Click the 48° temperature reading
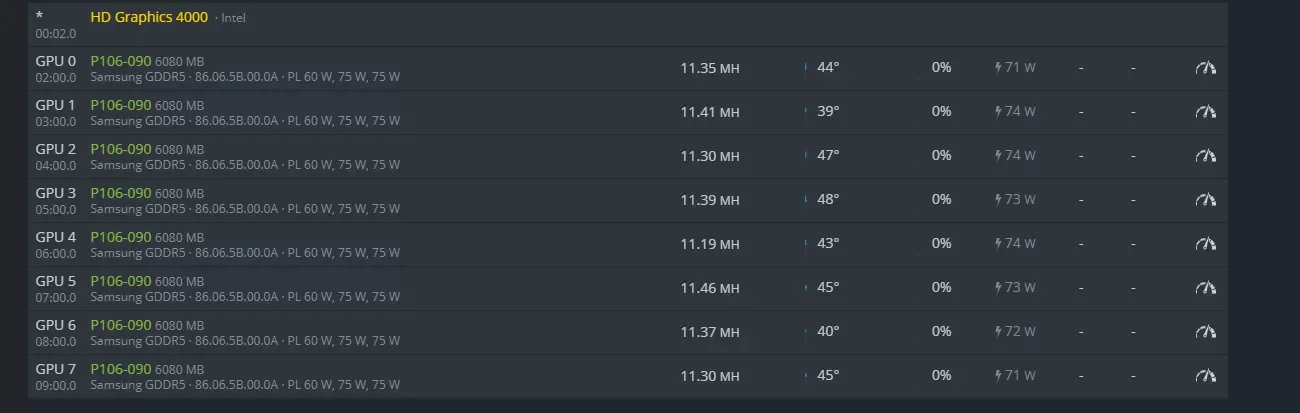 click(x=828, y=200)
